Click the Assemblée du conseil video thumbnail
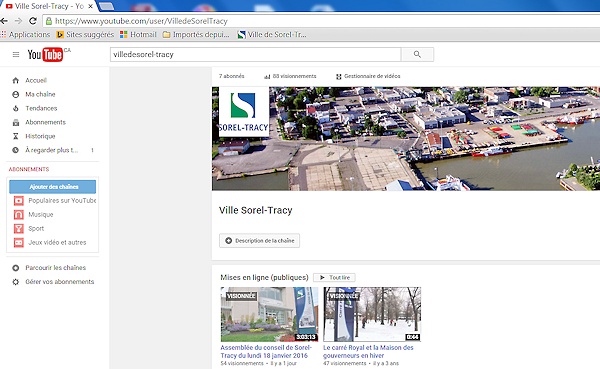 269,314
